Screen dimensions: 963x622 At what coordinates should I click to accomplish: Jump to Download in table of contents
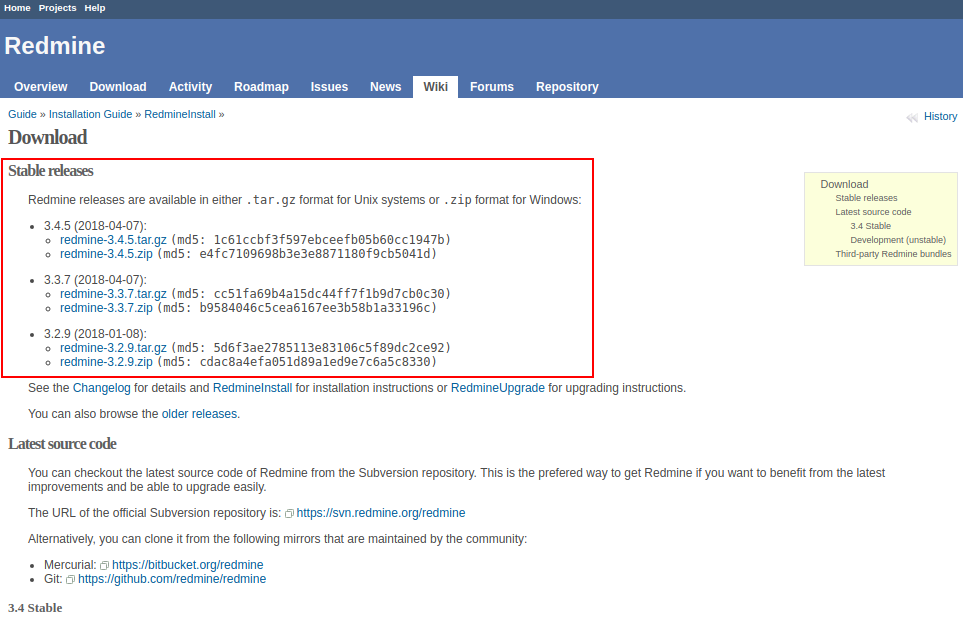(844, 184)
